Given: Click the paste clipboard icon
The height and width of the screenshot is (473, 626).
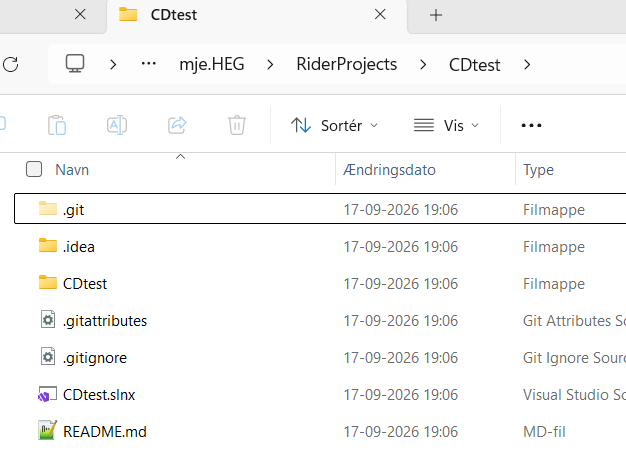Looking at the screenshot, I should pos(57,125).
